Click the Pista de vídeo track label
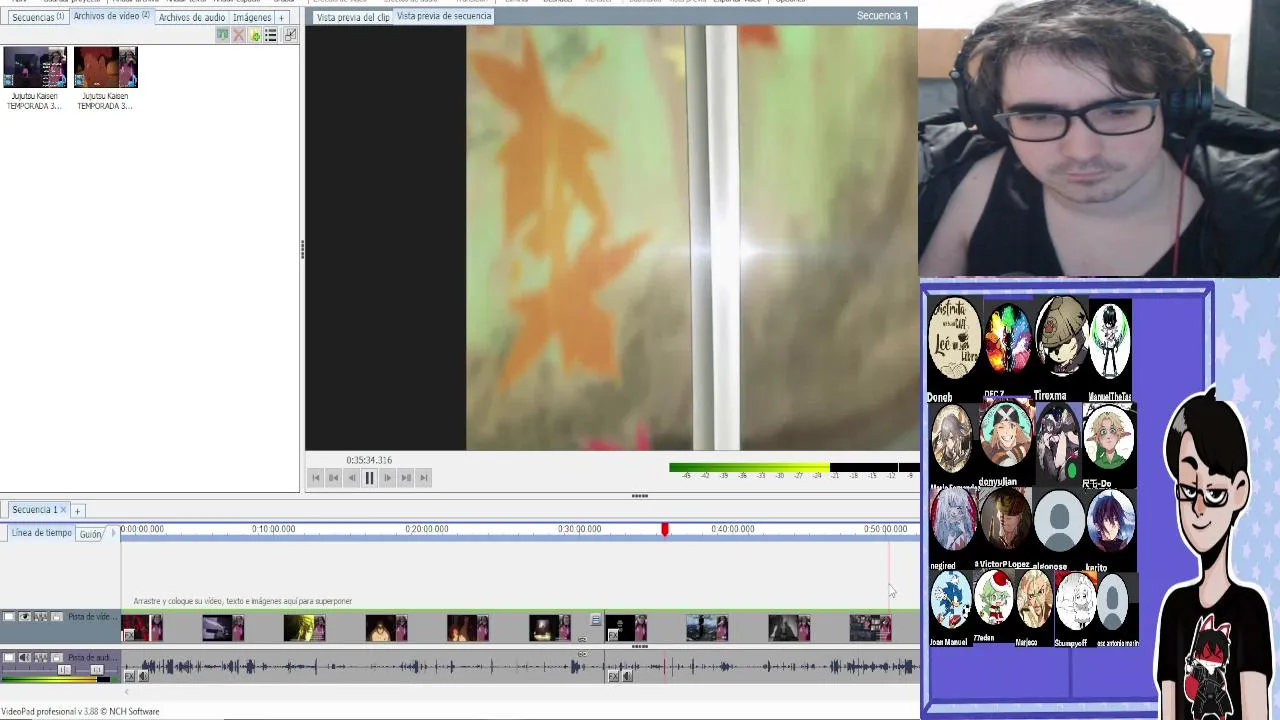Screen dimensions: 1280x720 [92, 617]
